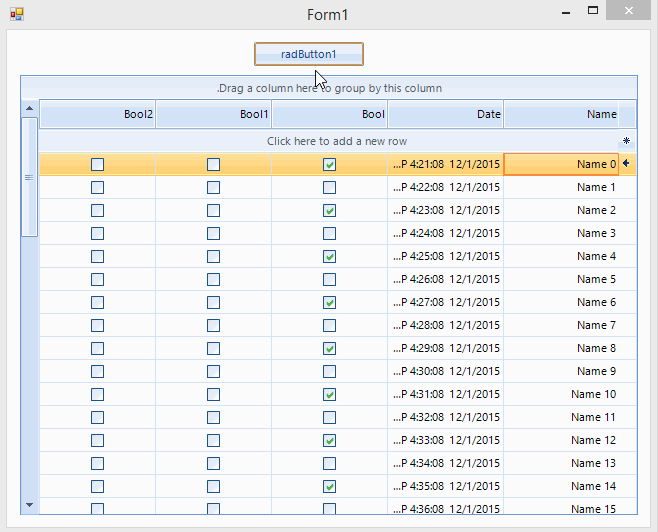The width and height of the screenshot is (658, 532).
Task: Check Bool checkbox in Name 9 row
Action: coord(329,371)
